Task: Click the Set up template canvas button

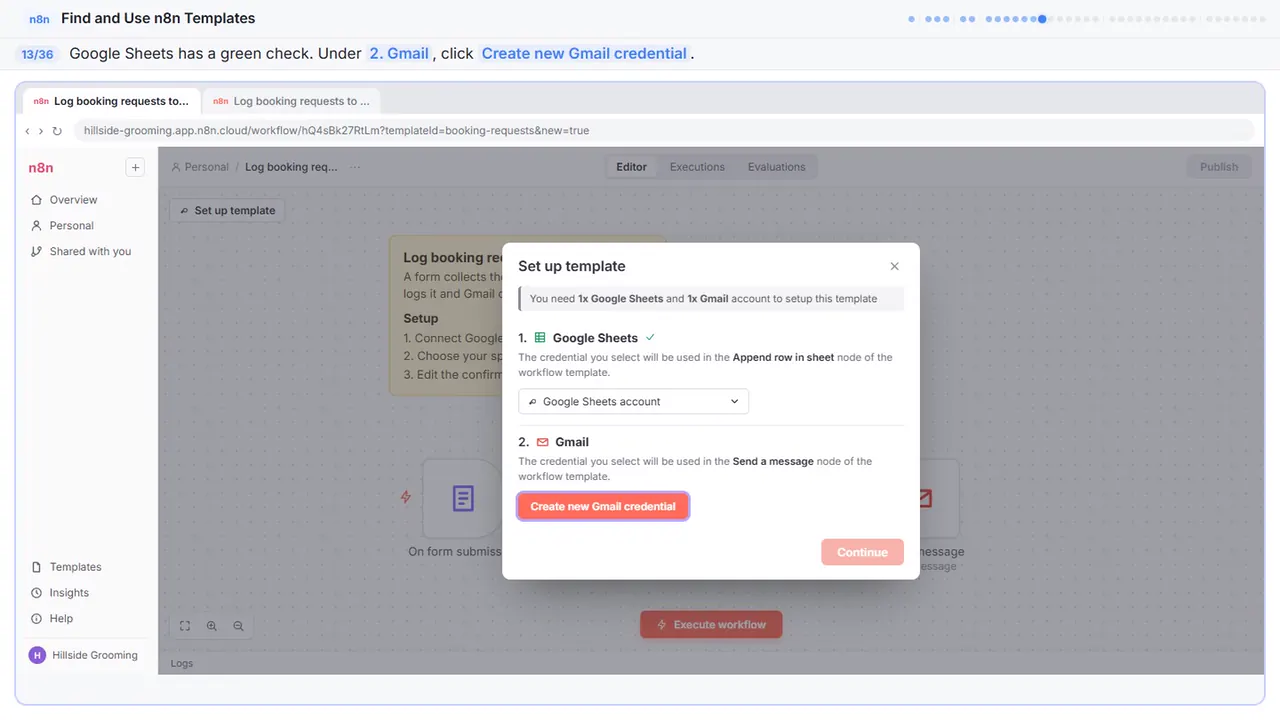Action: coord(227,211)
